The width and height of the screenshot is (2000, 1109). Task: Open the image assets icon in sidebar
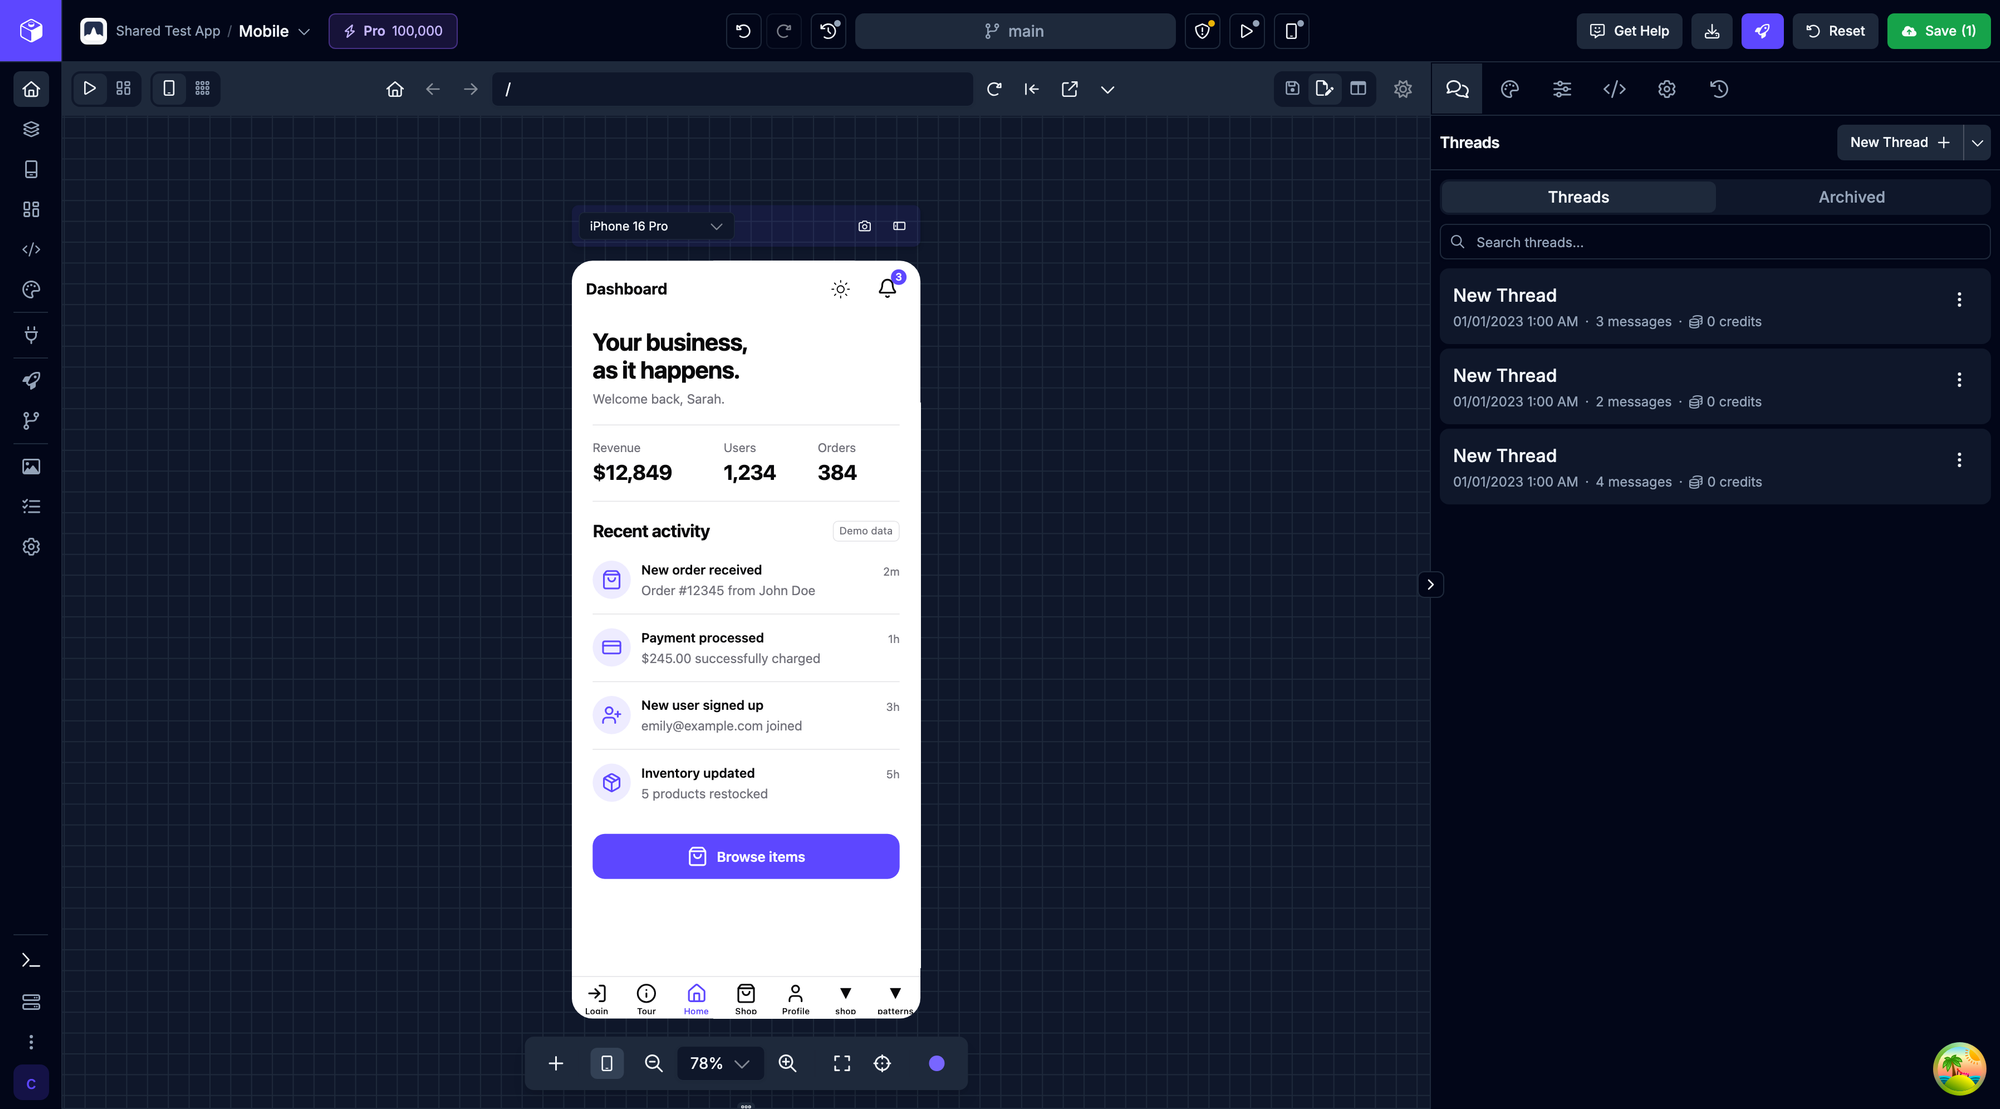31,467
